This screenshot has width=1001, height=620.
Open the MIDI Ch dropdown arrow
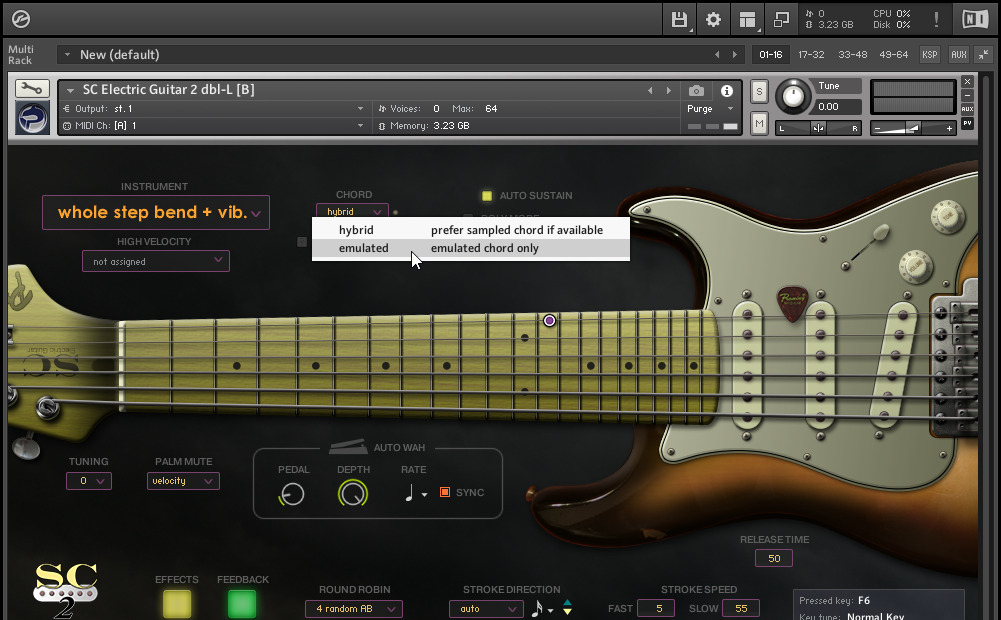click(x=361, y=126)
